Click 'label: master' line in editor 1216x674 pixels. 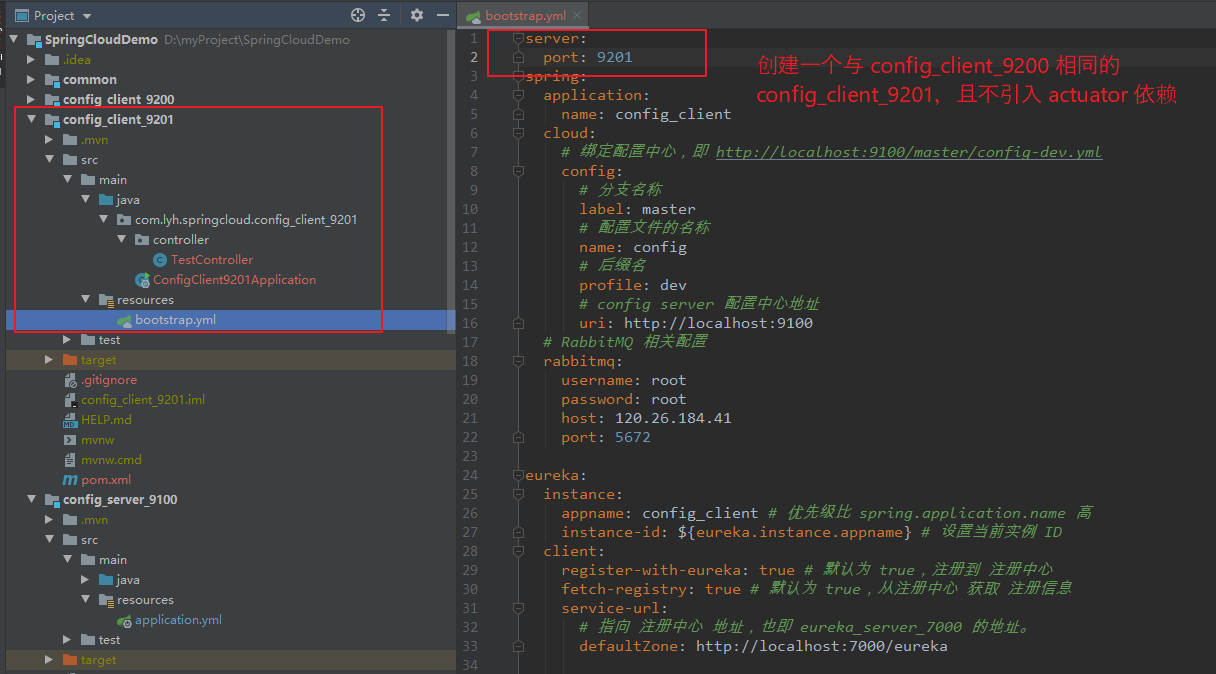[637, 209]
